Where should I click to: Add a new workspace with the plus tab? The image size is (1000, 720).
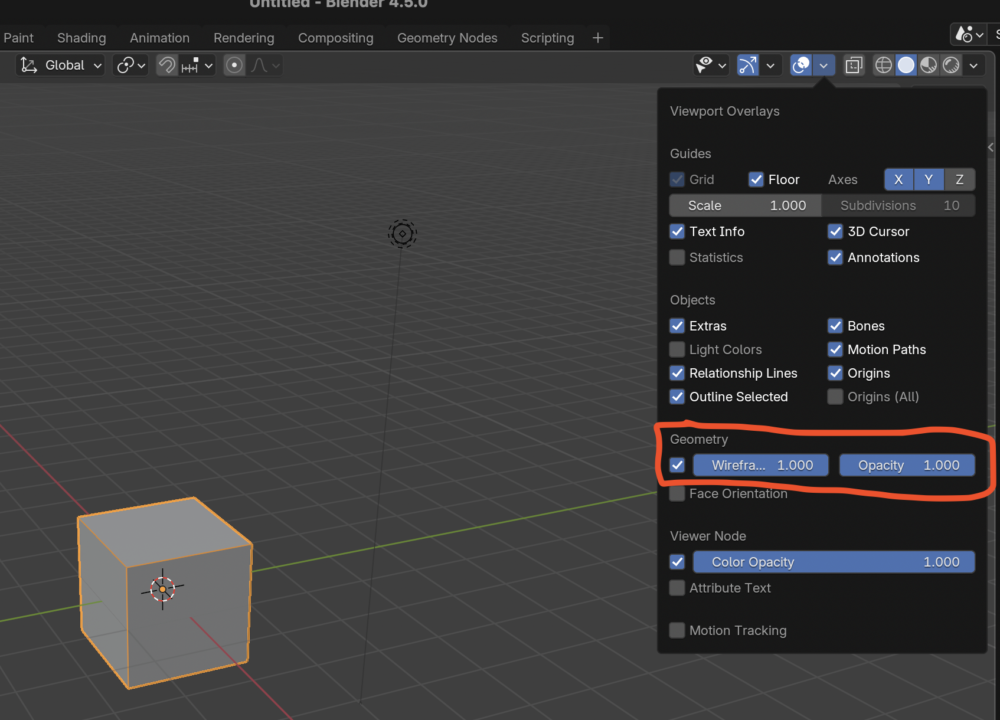(598, 38)
